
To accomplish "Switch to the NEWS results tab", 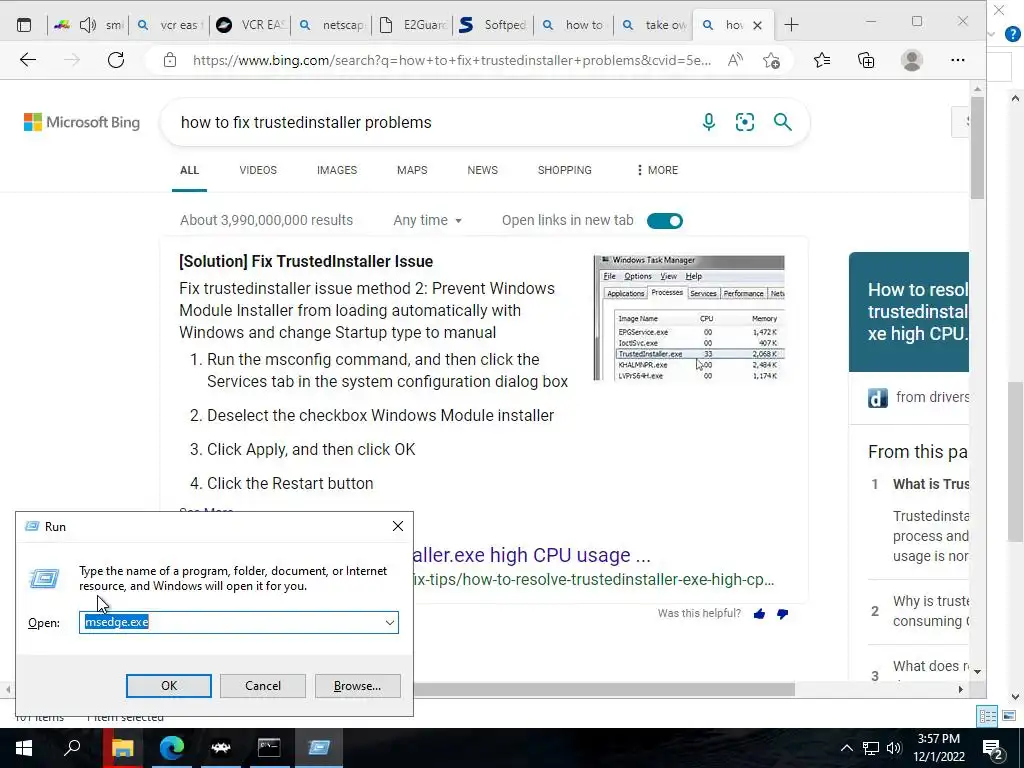I will click(483, 170).
